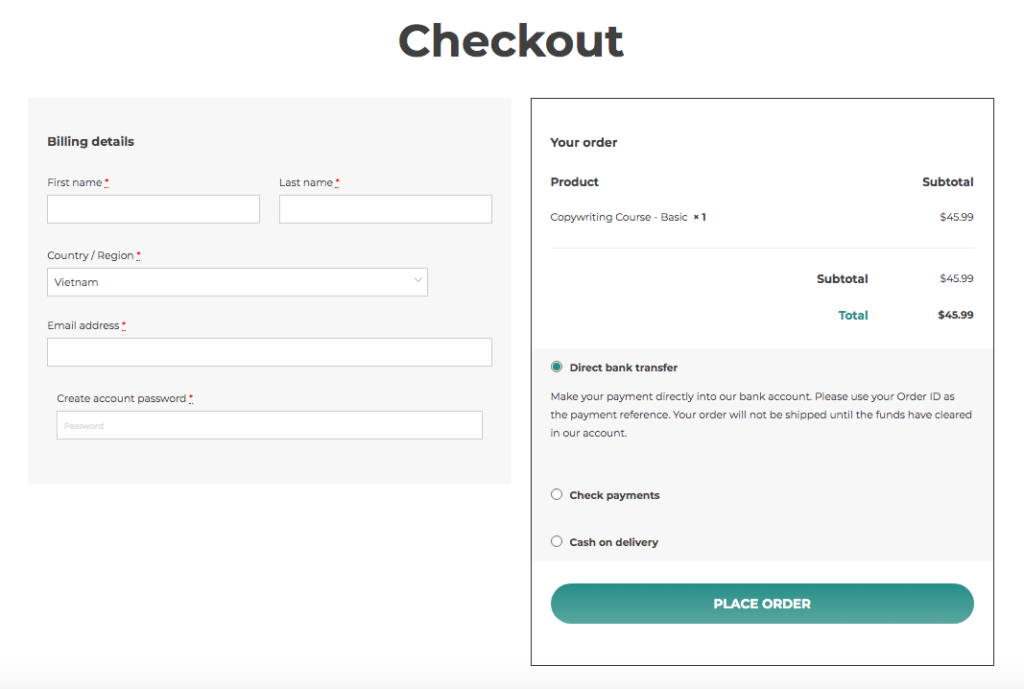Click the Check payments label text
The width and height of the screenshot is (1024, 689).
click(615, 495)
